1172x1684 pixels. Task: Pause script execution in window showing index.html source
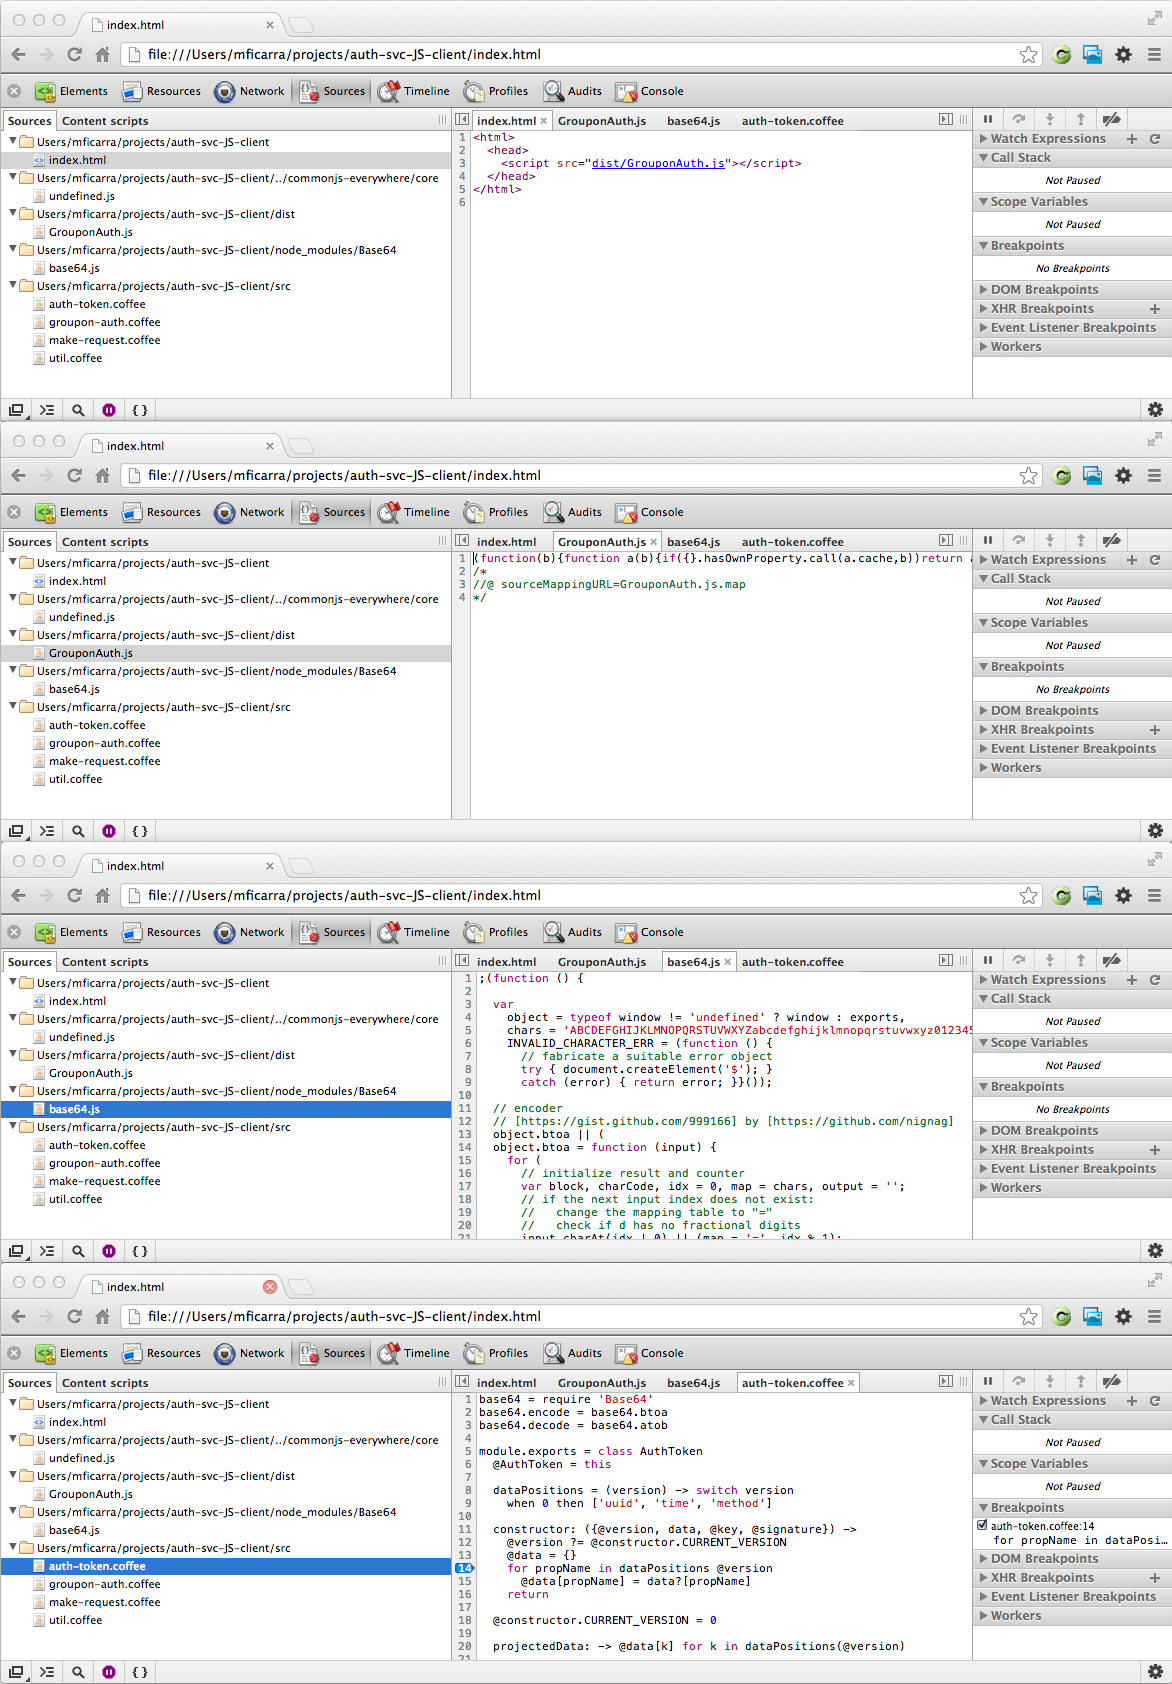[x=988, y=119]
